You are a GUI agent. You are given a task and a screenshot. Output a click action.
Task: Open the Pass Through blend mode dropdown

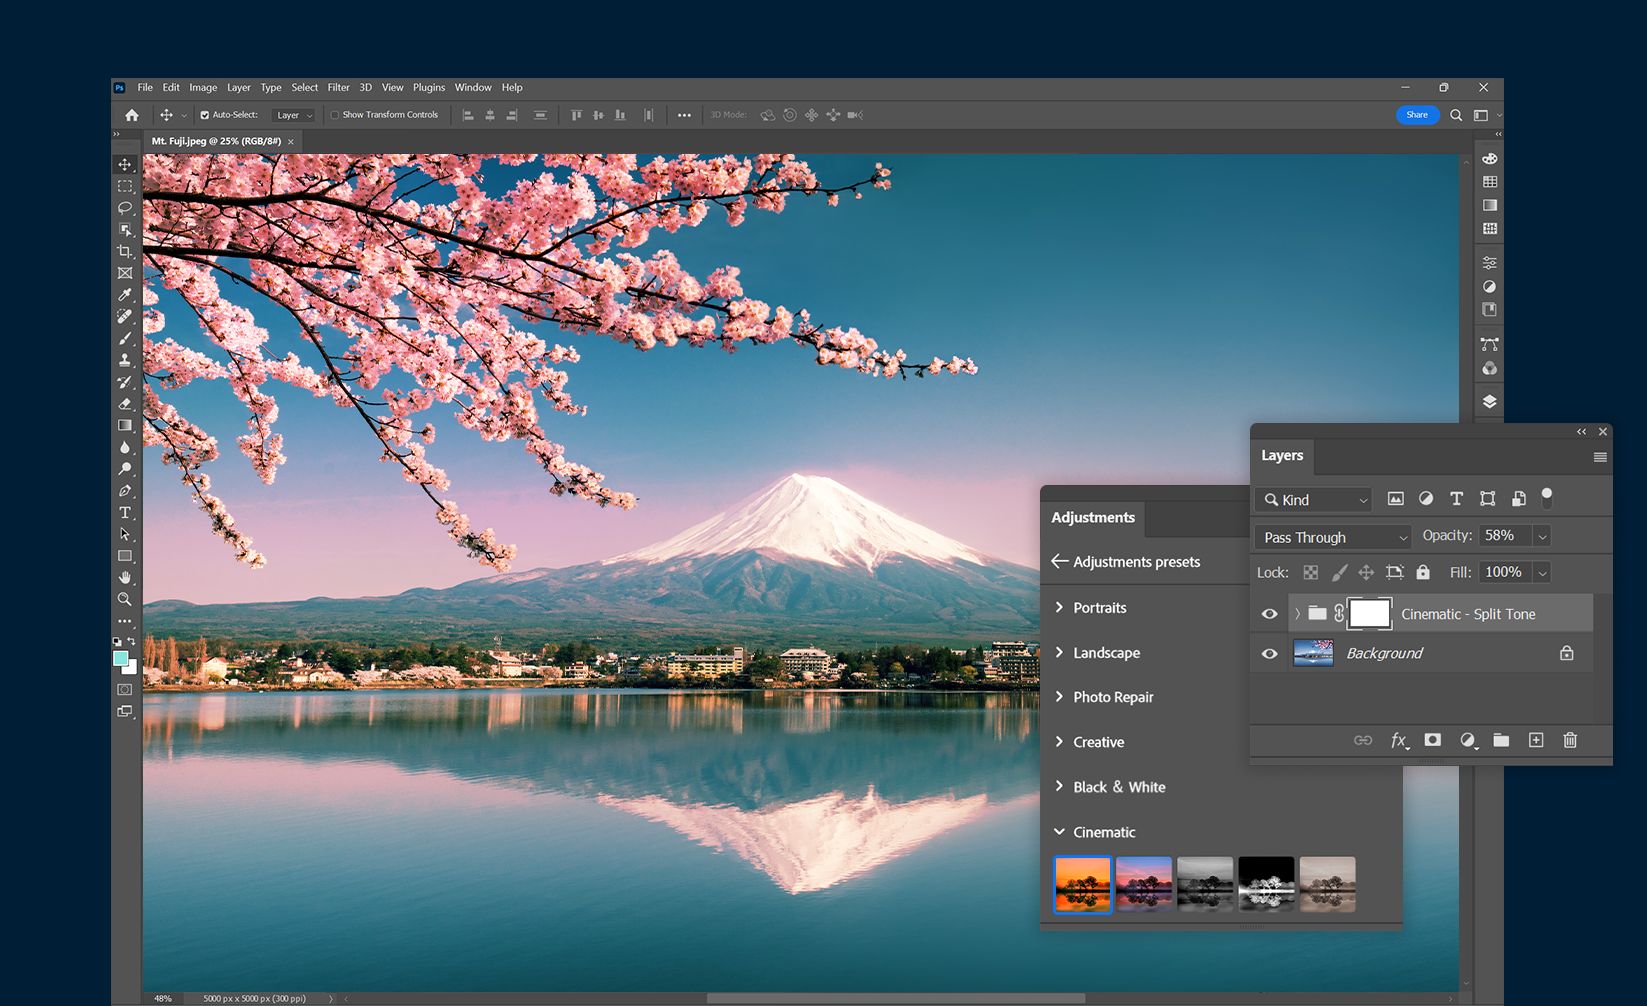(x=1333, y=537)
